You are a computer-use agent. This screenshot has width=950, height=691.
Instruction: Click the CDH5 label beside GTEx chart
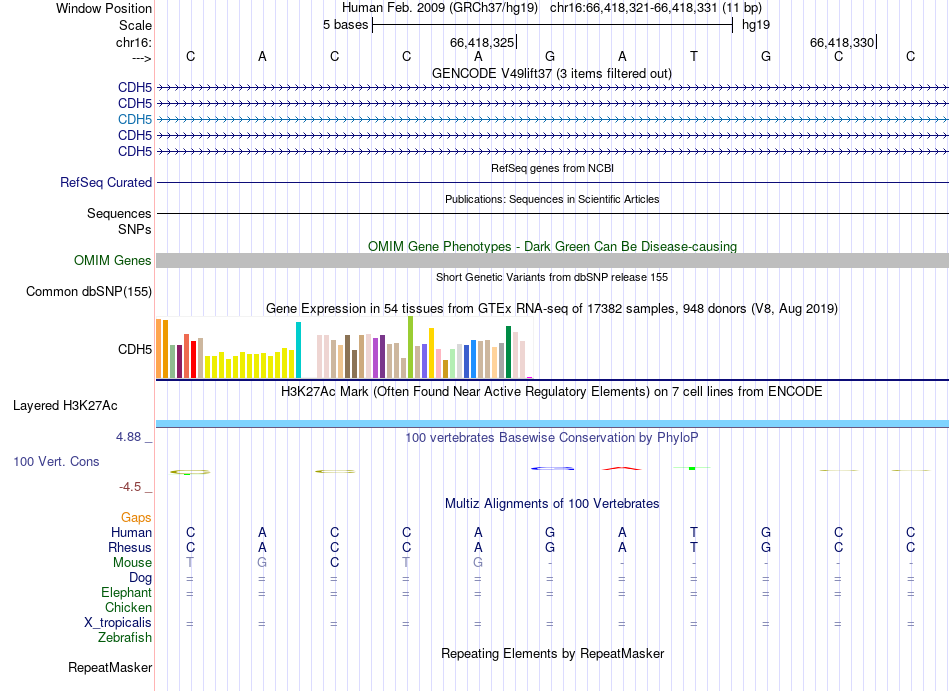[x=135, y=349]
